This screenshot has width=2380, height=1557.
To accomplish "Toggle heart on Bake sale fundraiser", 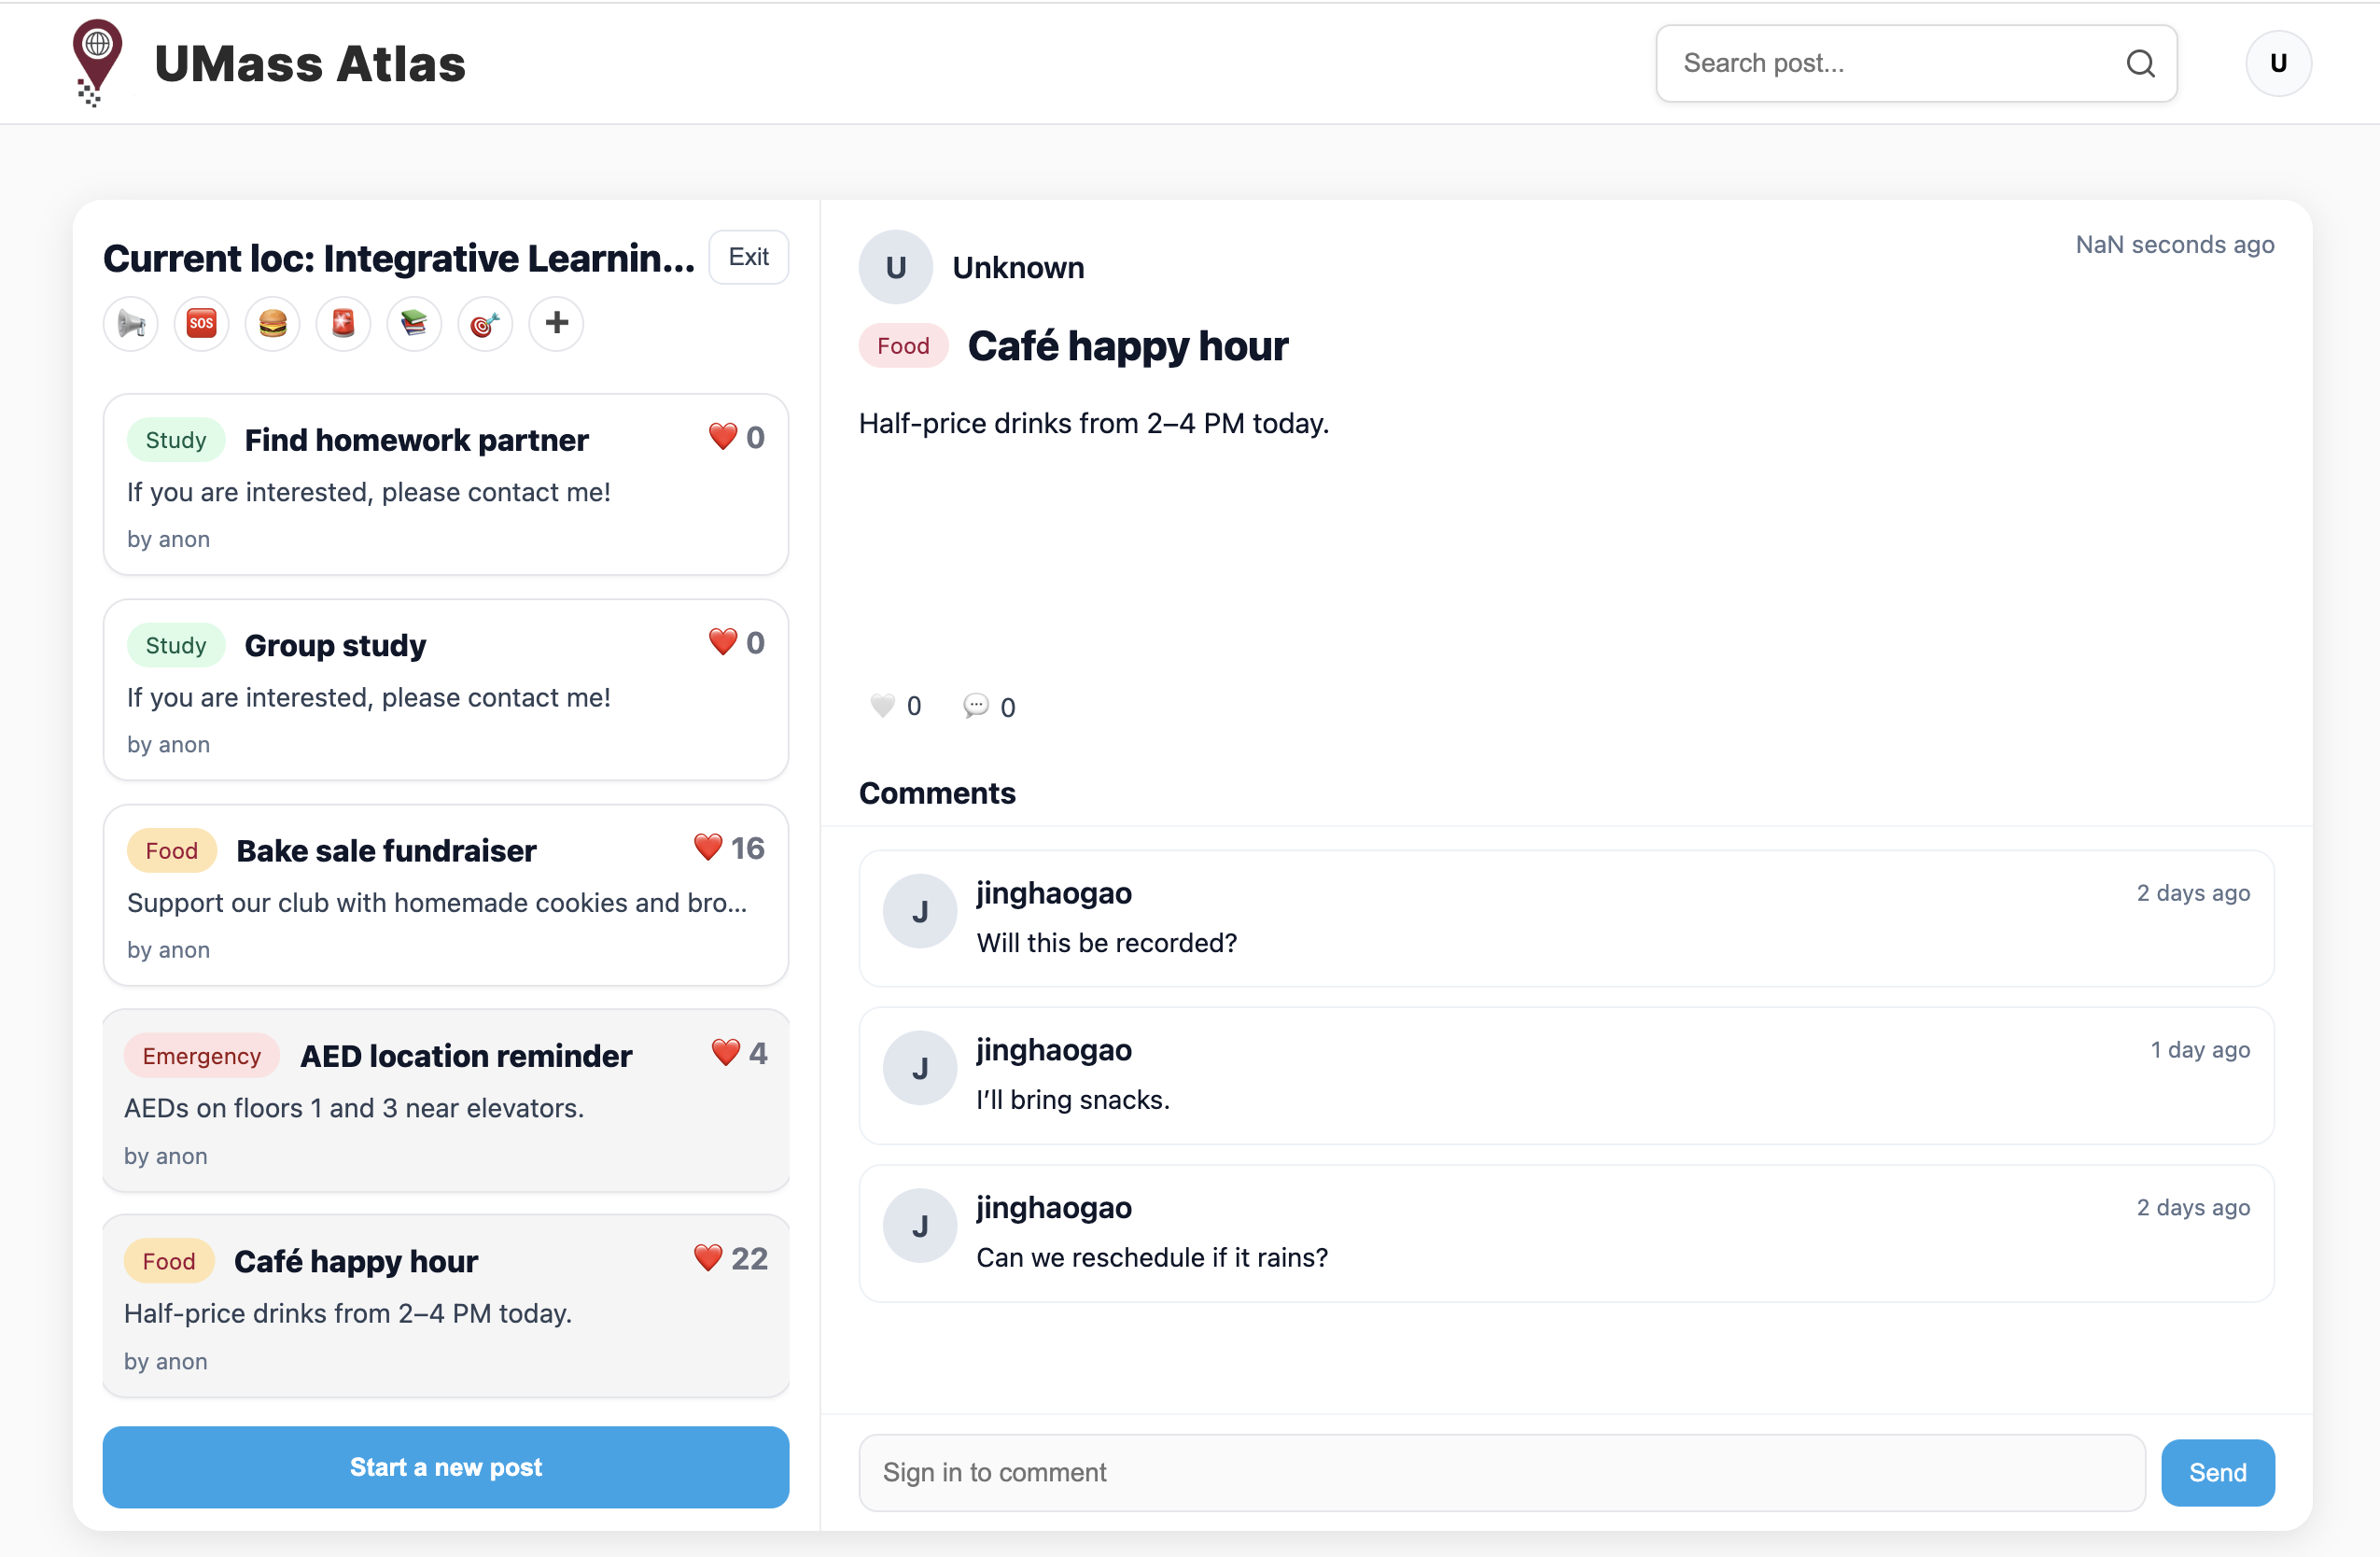I will [x=708, y=848].
